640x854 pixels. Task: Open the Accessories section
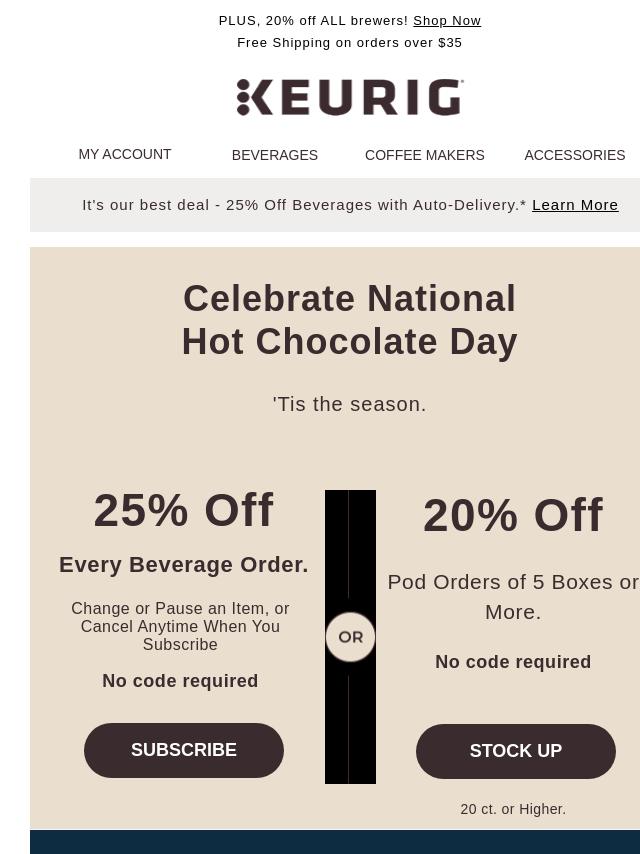[x=575, y=155]
